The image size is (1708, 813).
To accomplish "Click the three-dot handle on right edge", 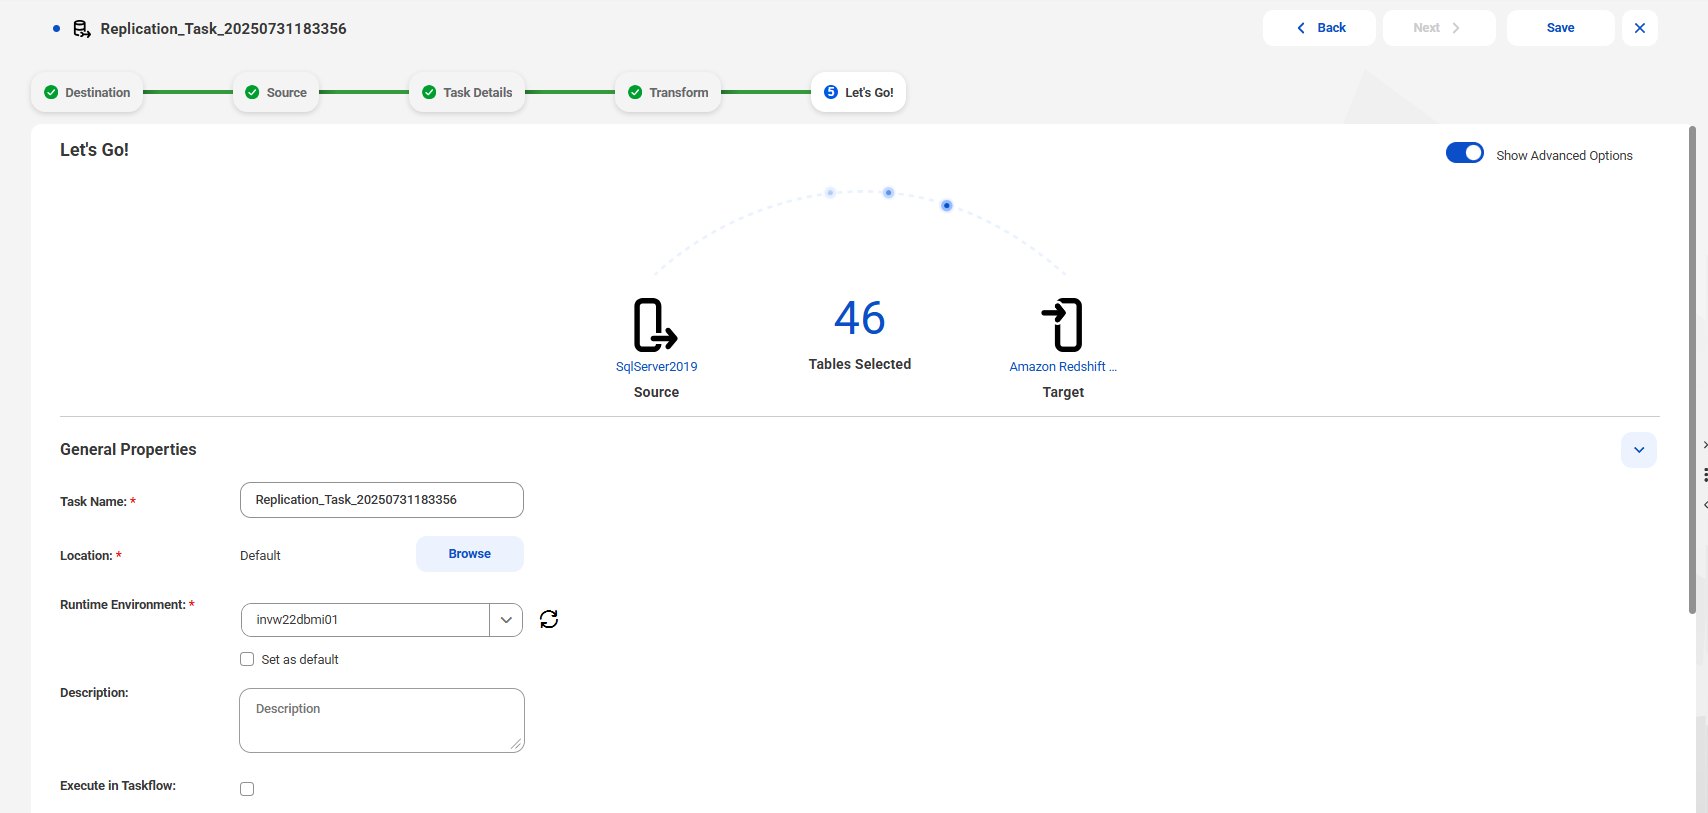I will 1704,475.
